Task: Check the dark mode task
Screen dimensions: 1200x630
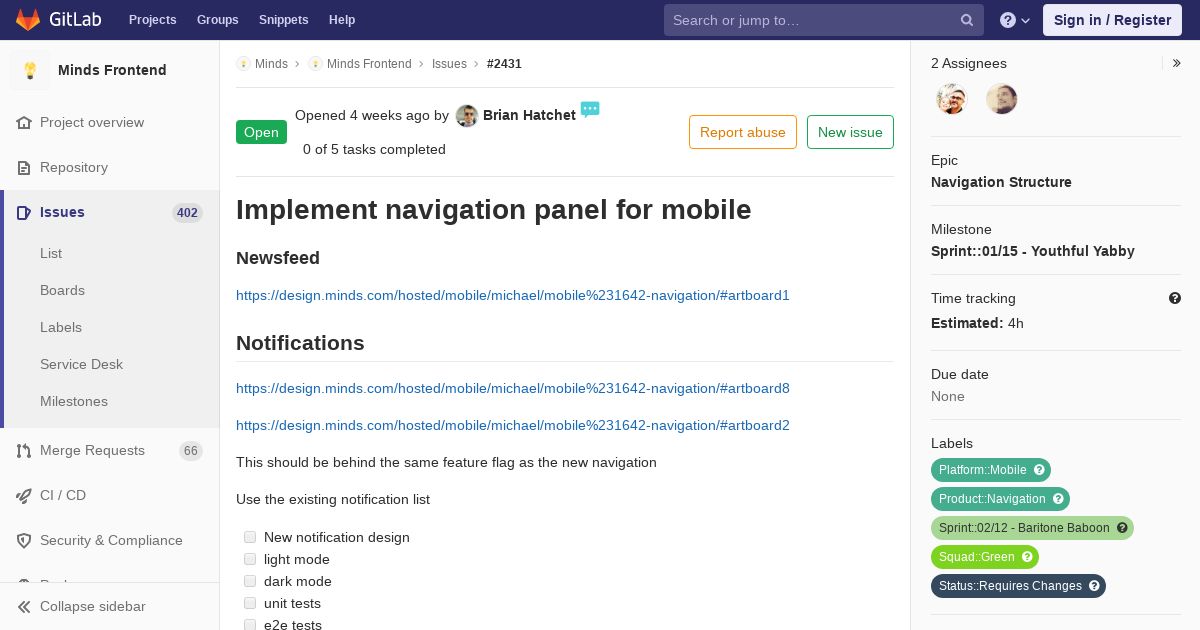Action: point(250,581)
